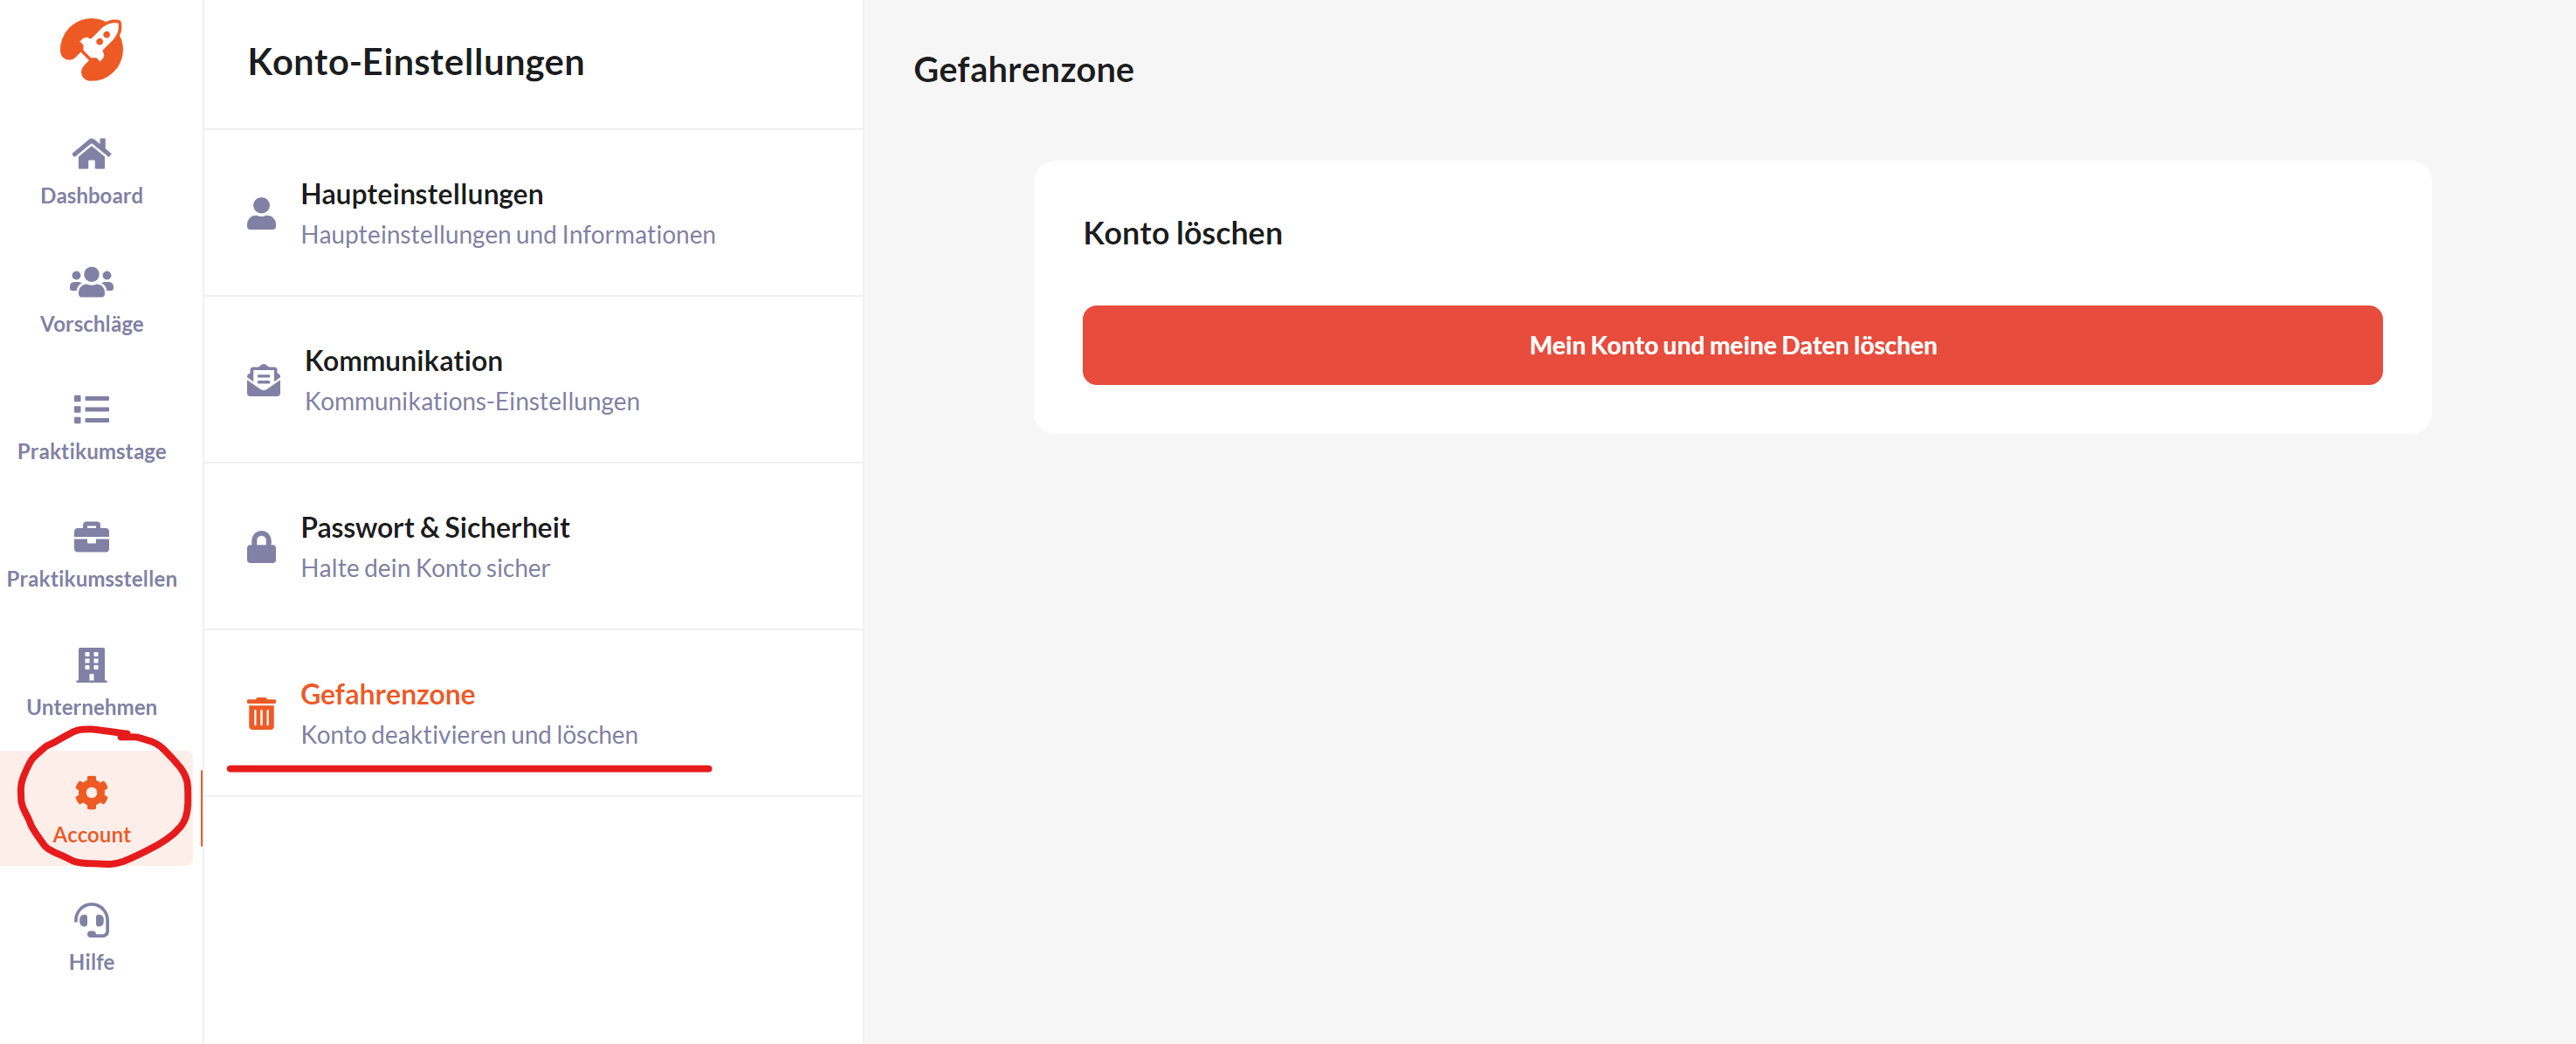Open the Haupteinstellungen settings section
The width and height of the screenshot is (2576, 1044).
point(533,213)
